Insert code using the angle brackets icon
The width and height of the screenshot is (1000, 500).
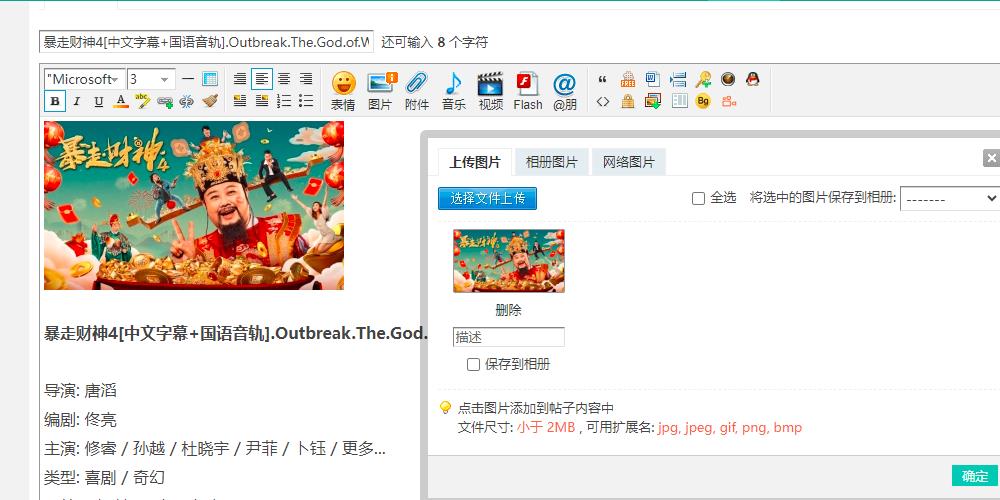pyautogui.click(x=602, y=101)
